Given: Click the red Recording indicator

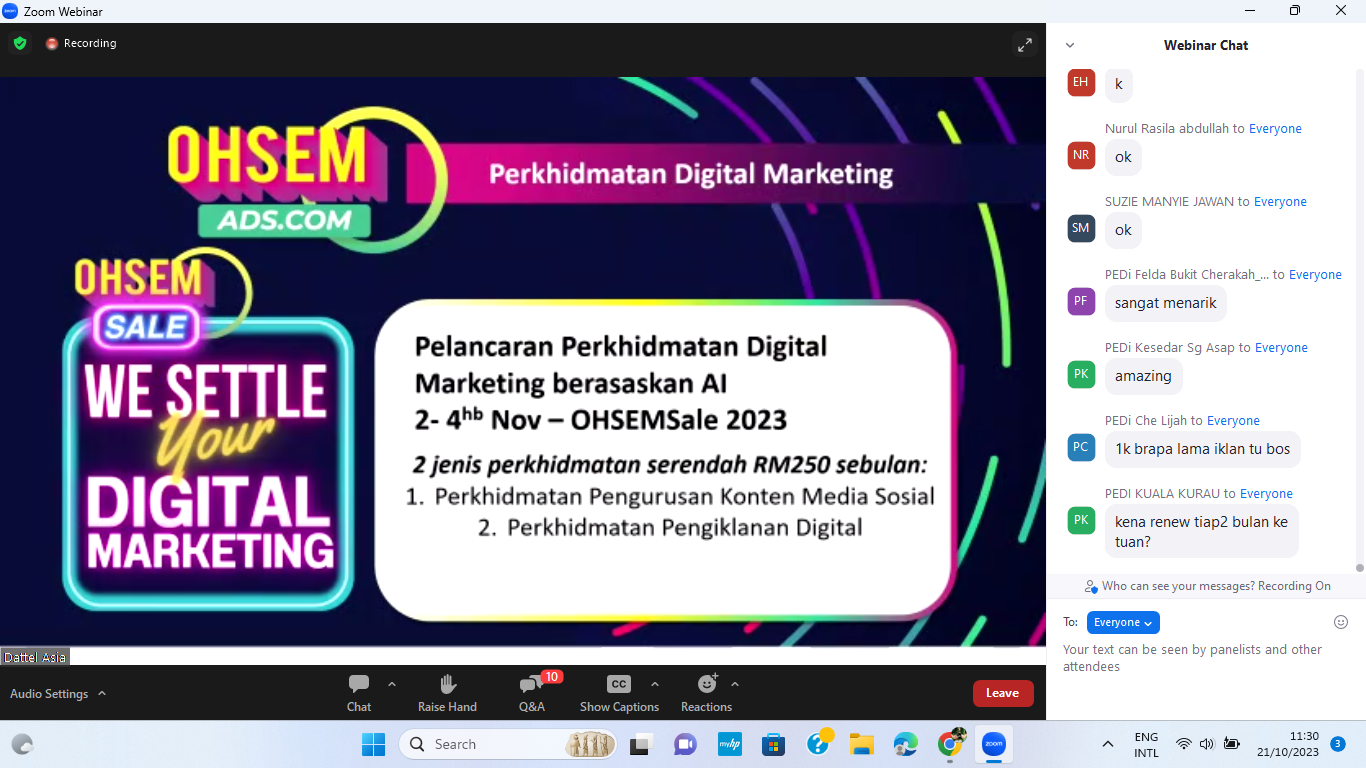Looking at the screenshot, I should [x=81, y=43].
